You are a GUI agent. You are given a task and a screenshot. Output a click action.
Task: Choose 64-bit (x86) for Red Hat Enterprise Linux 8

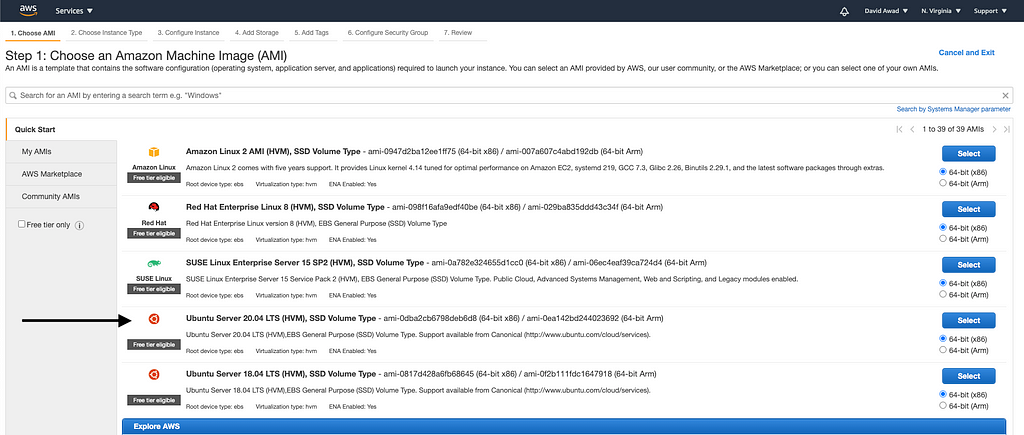point(942,227)
